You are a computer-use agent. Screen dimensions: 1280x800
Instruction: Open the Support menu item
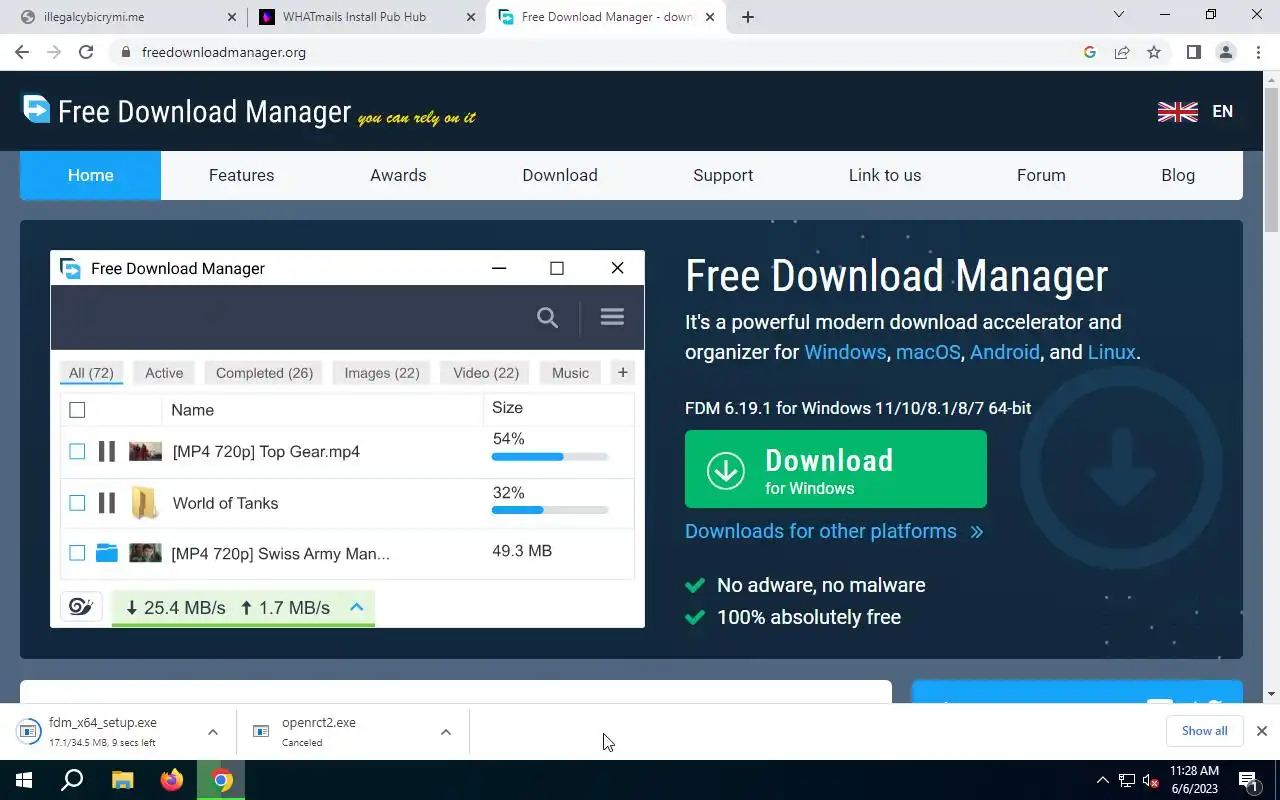723,175
